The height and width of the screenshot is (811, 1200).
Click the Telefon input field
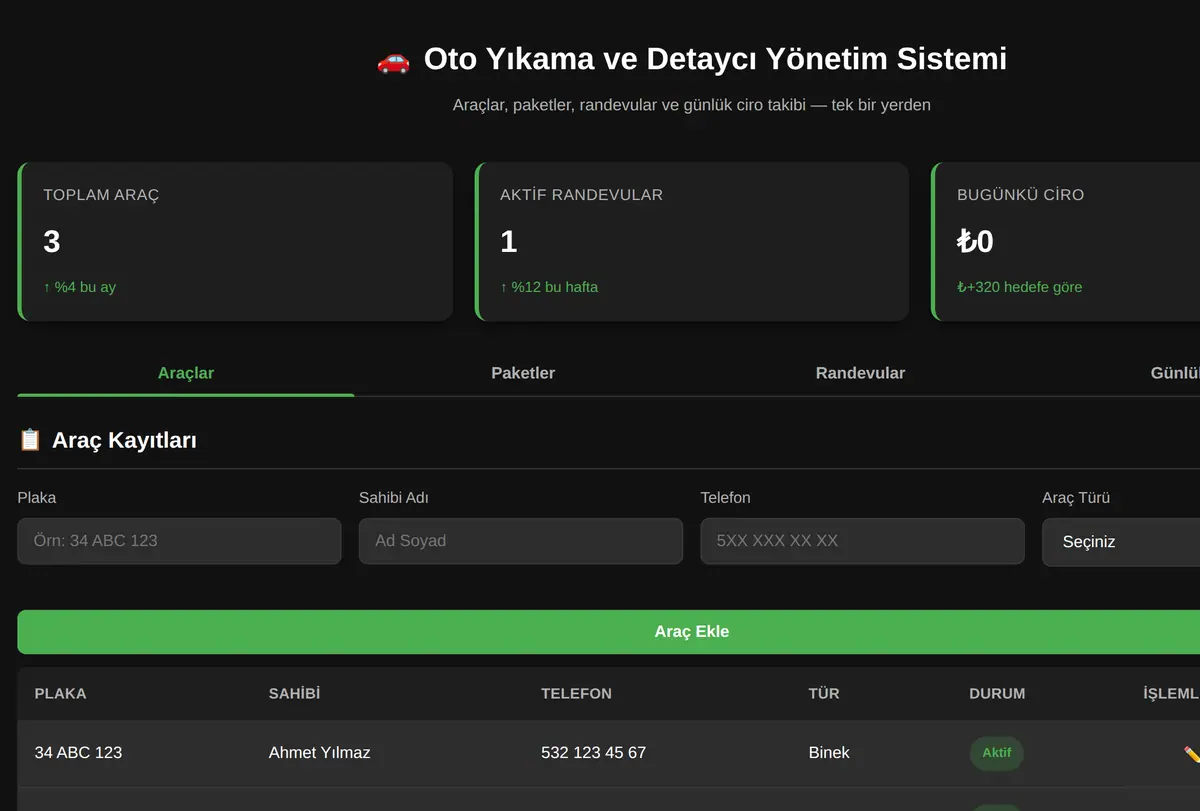pyautogui.click(x=862, y=541)
